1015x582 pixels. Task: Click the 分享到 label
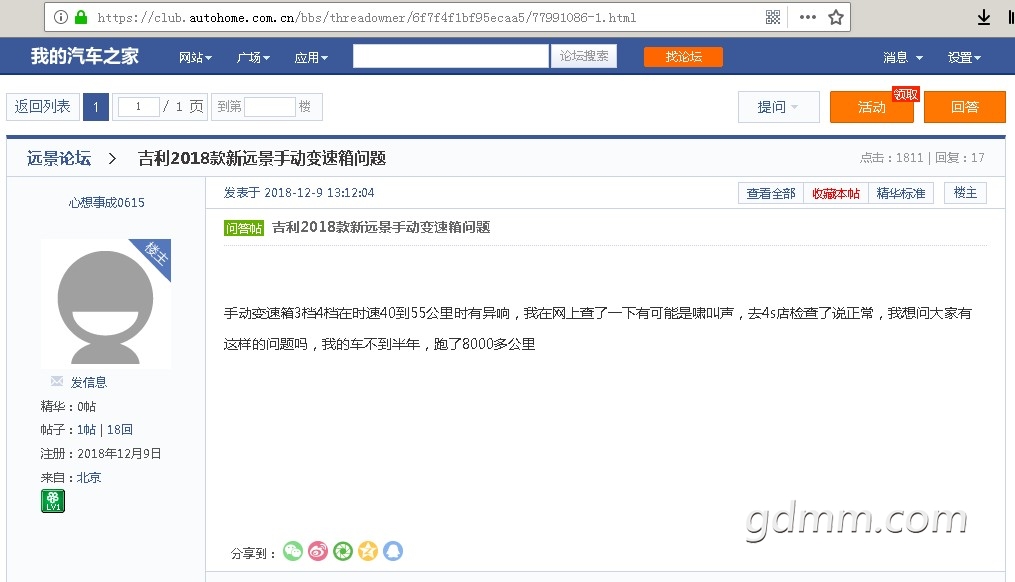coord(253,554)
